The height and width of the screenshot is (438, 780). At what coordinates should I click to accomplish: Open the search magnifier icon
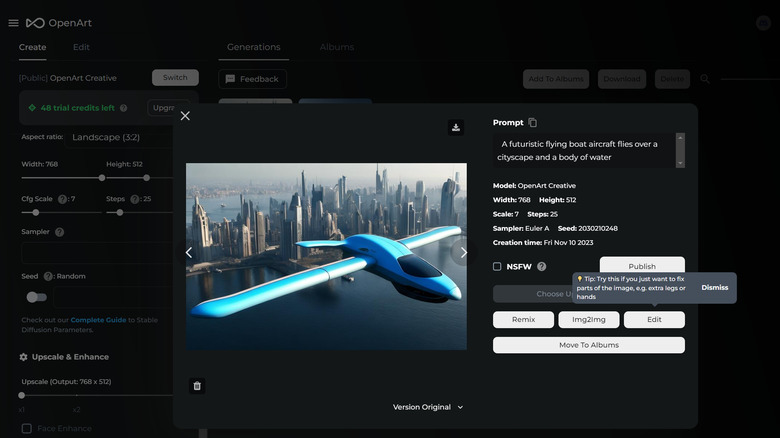coord(705,79)
